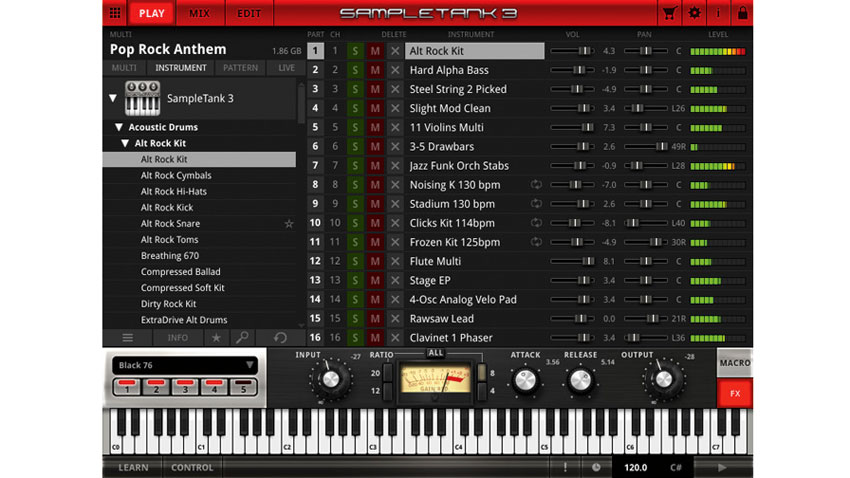Favorite Alt Rock Snare with star icon
Screen dimensions: 850x478
tap(289, 223)
